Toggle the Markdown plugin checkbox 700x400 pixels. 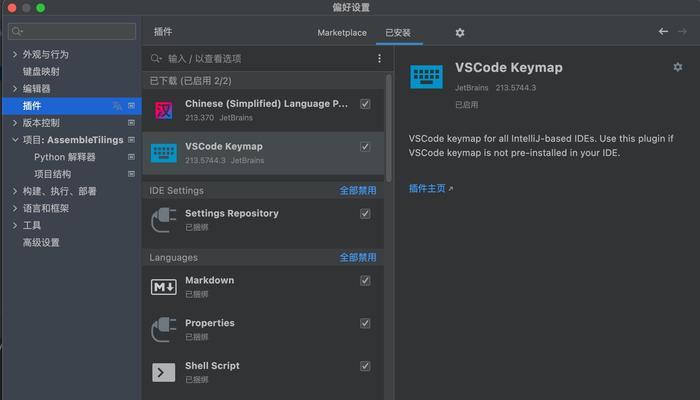365,280
